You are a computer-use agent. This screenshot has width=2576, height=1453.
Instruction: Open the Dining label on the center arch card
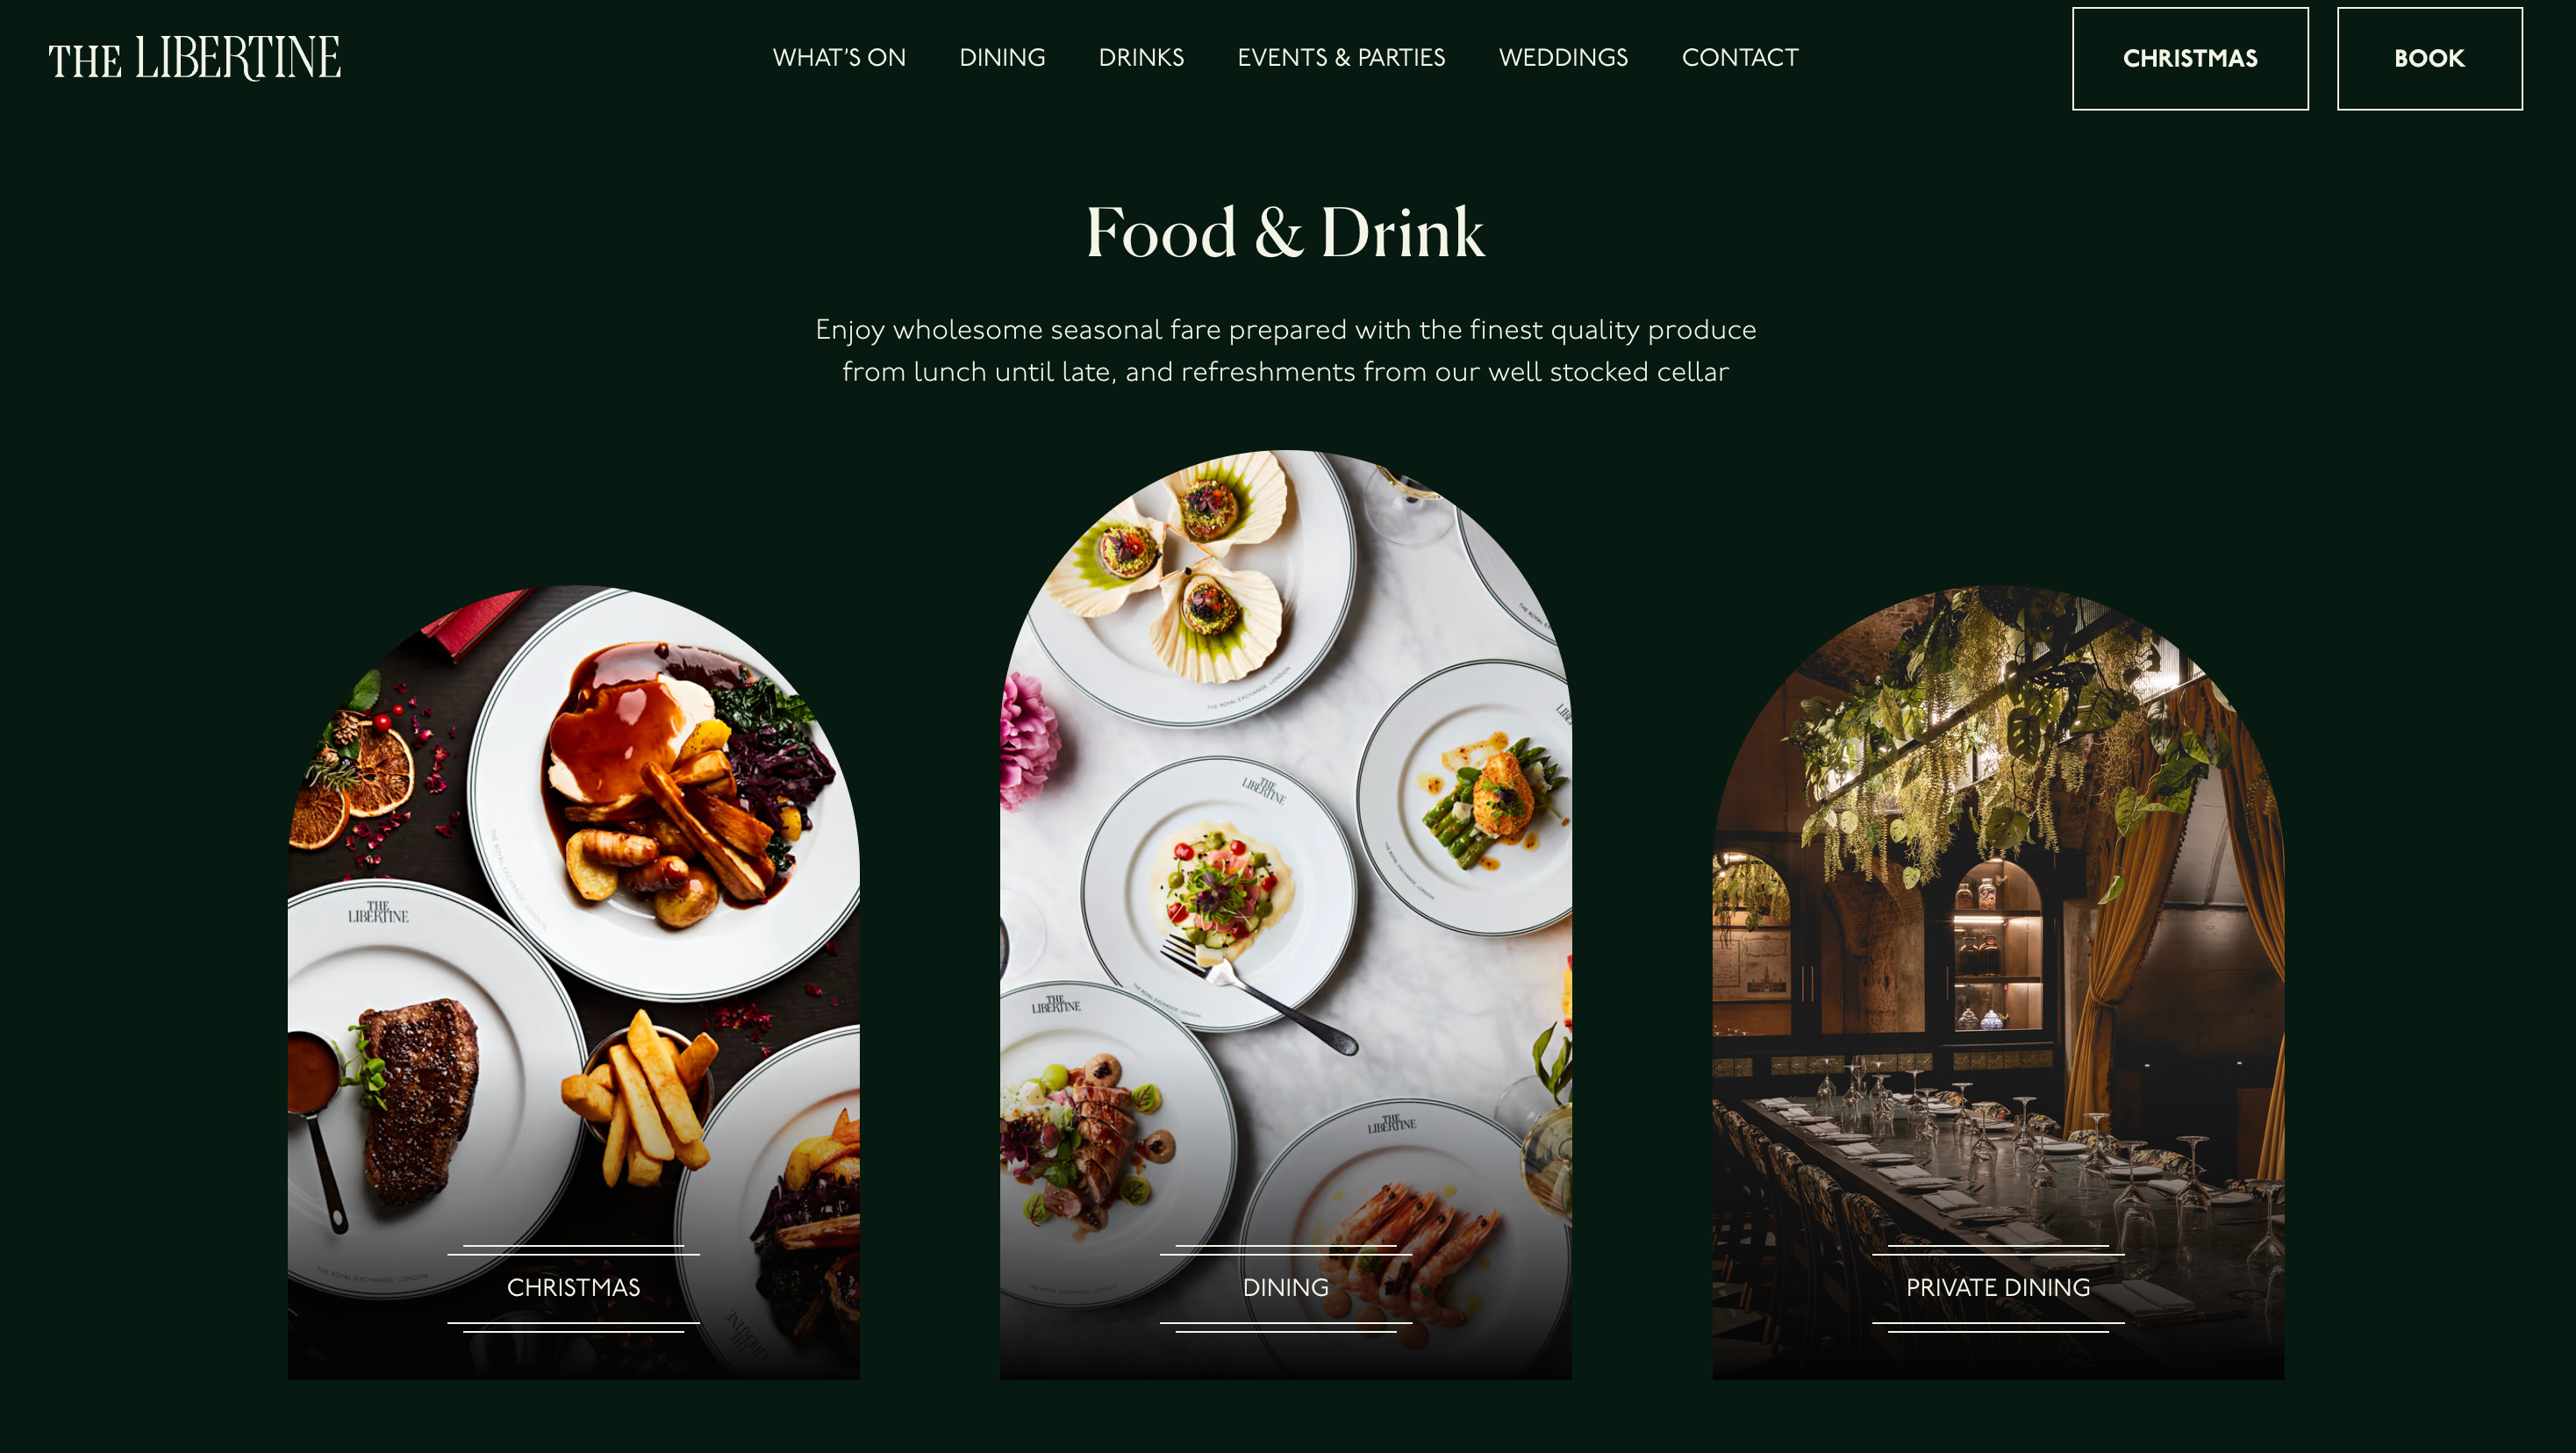tap(1285, 1288)
